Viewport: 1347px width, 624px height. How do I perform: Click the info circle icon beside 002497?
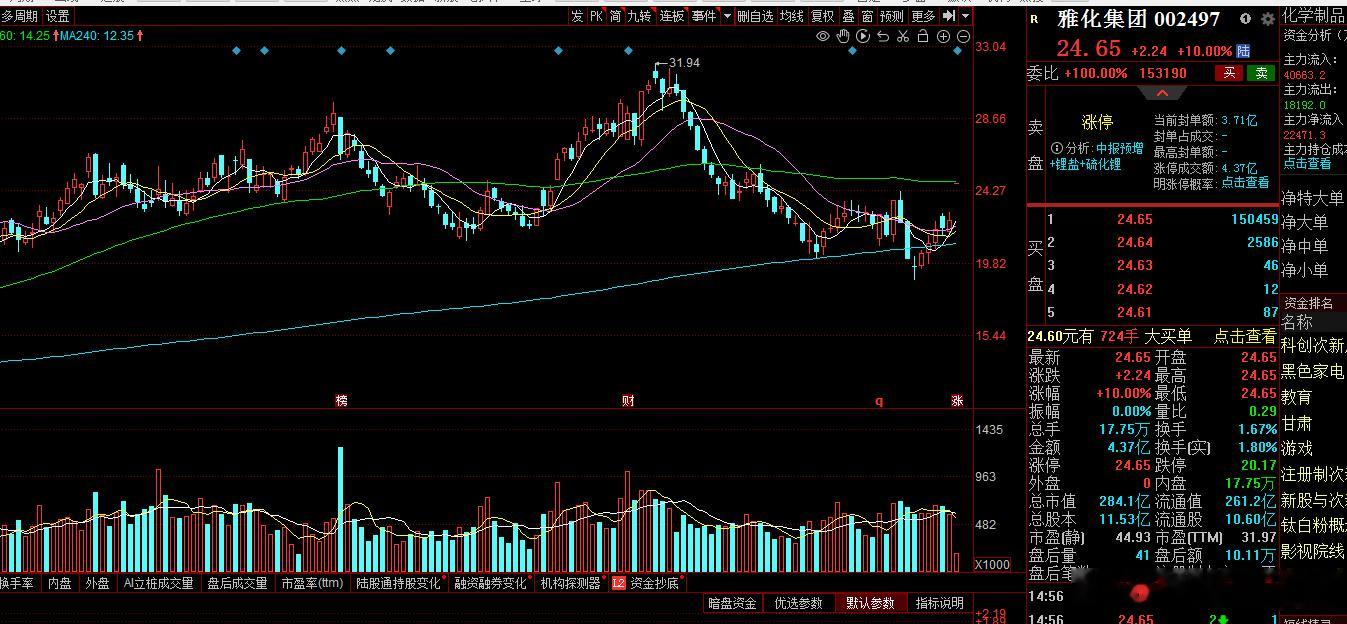(1246, 18)
